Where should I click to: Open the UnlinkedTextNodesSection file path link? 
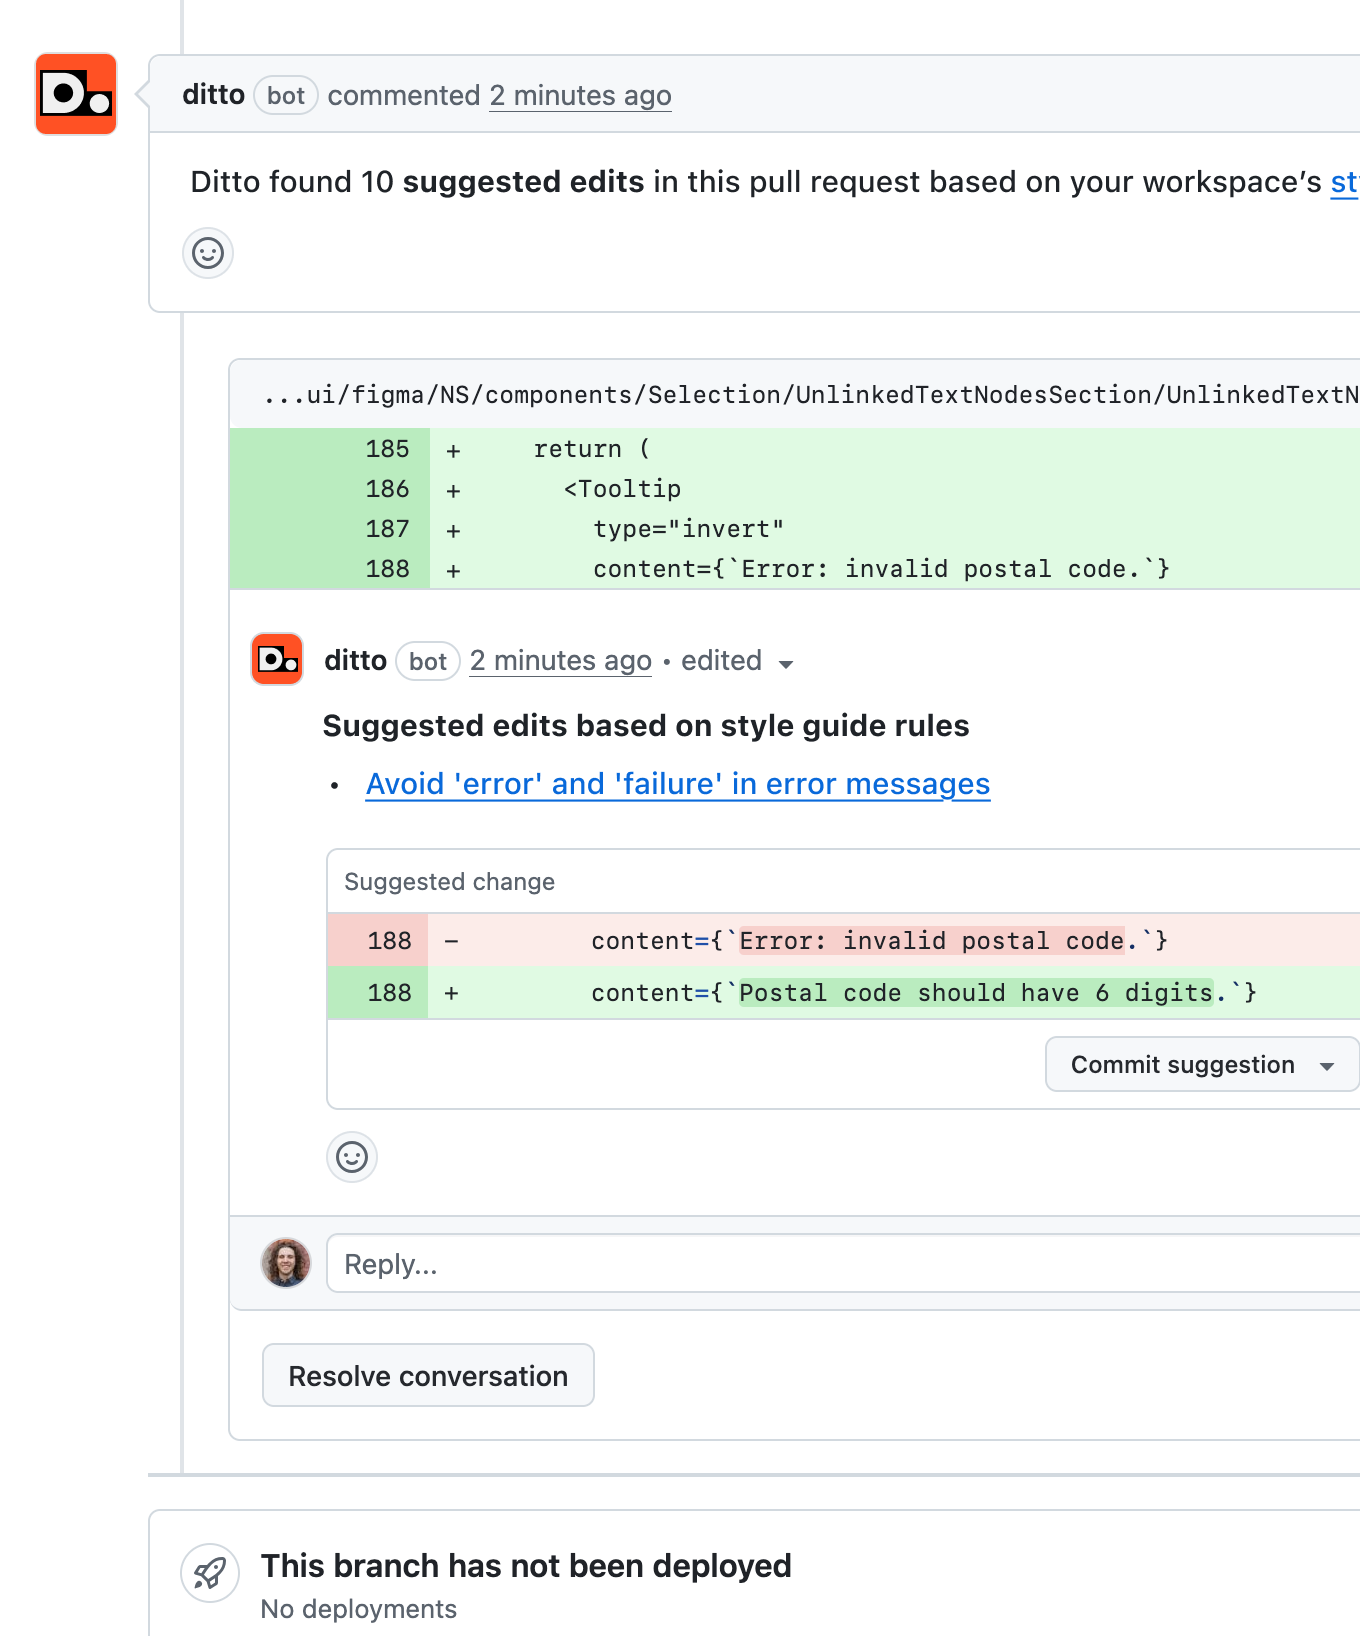(x=811, y=395)
